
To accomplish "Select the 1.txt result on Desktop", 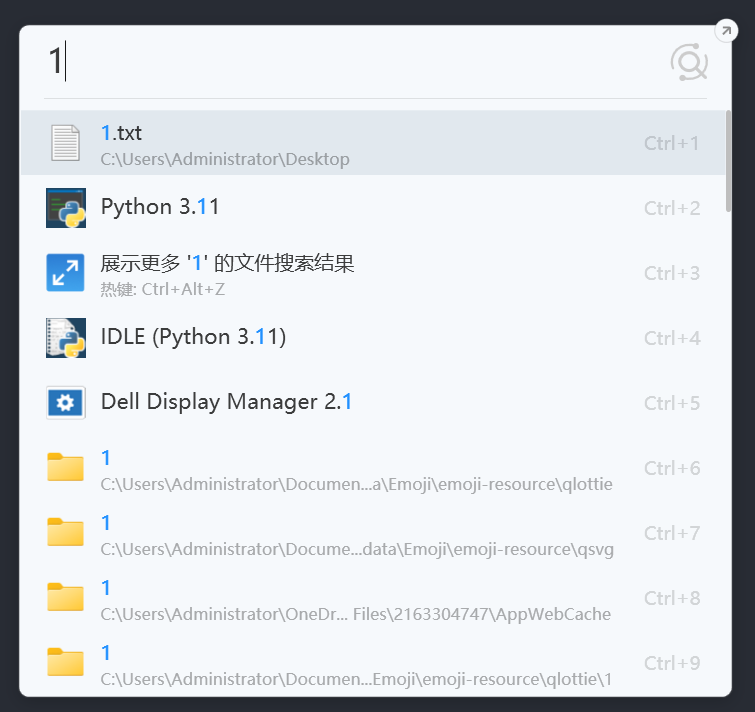I will 373,143.
